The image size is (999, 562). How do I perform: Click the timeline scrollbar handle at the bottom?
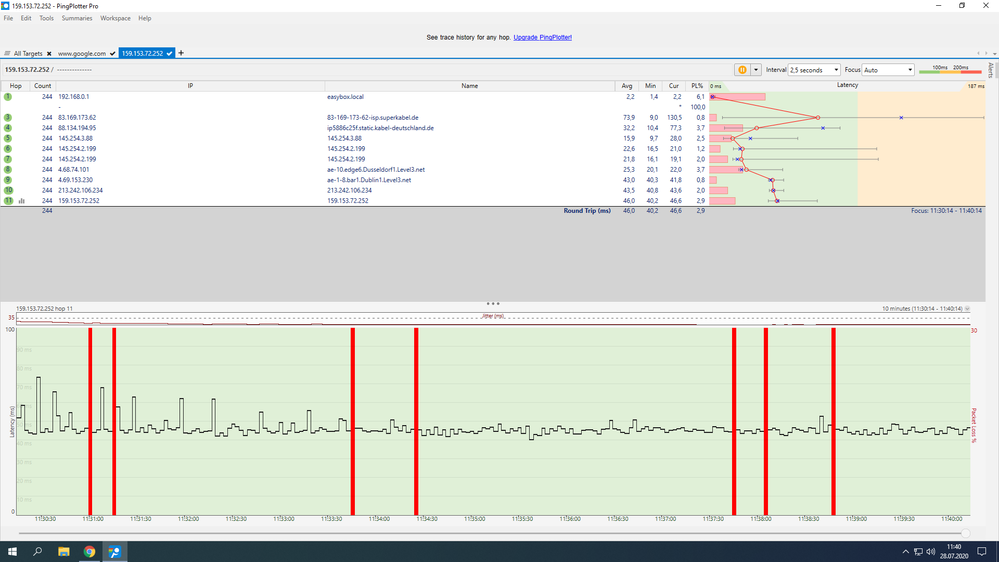[966, 533]
